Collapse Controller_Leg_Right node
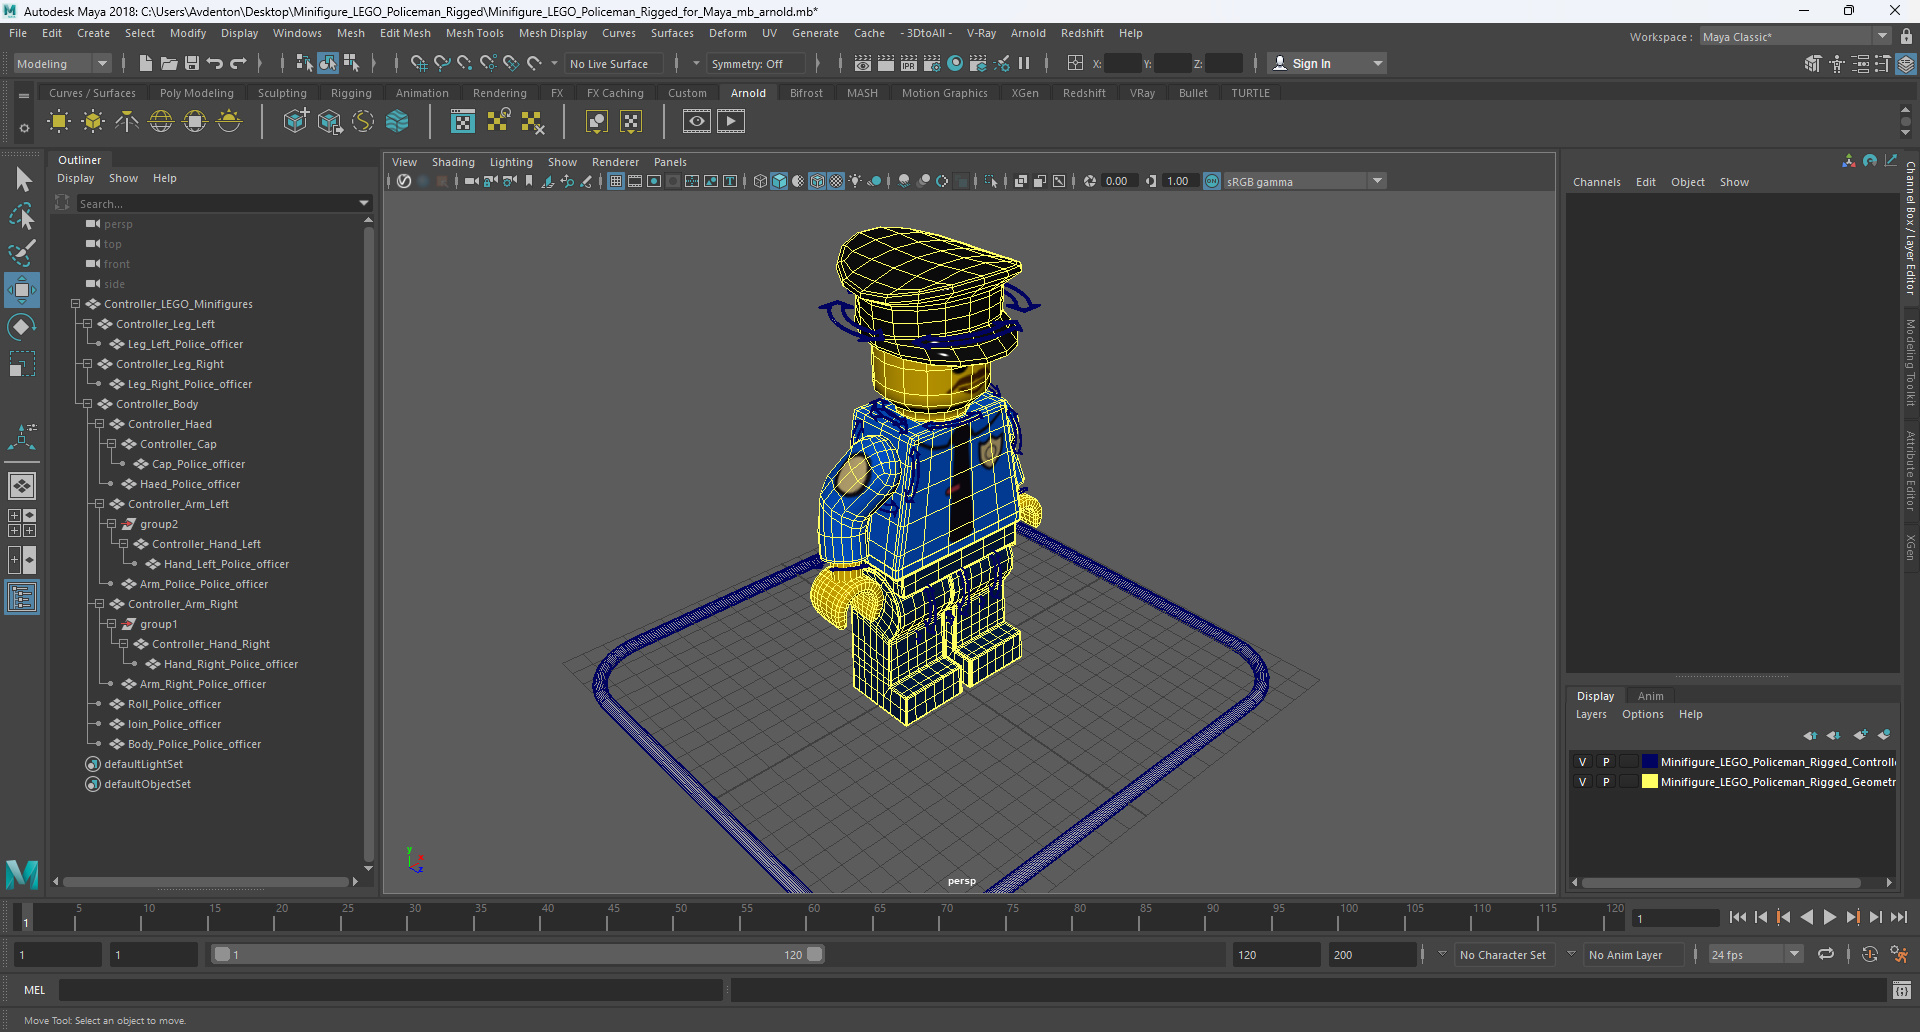 87,364
